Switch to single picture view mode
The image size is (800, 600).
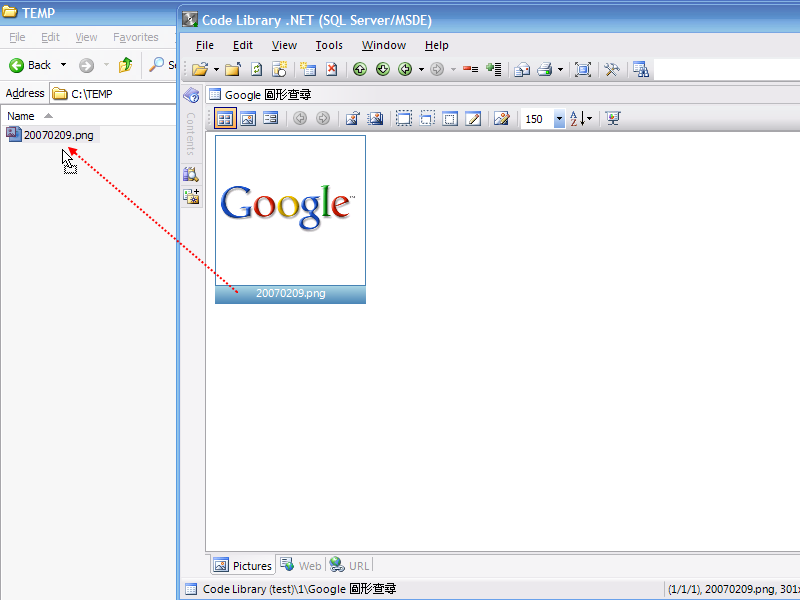click(x=248, y=119)
